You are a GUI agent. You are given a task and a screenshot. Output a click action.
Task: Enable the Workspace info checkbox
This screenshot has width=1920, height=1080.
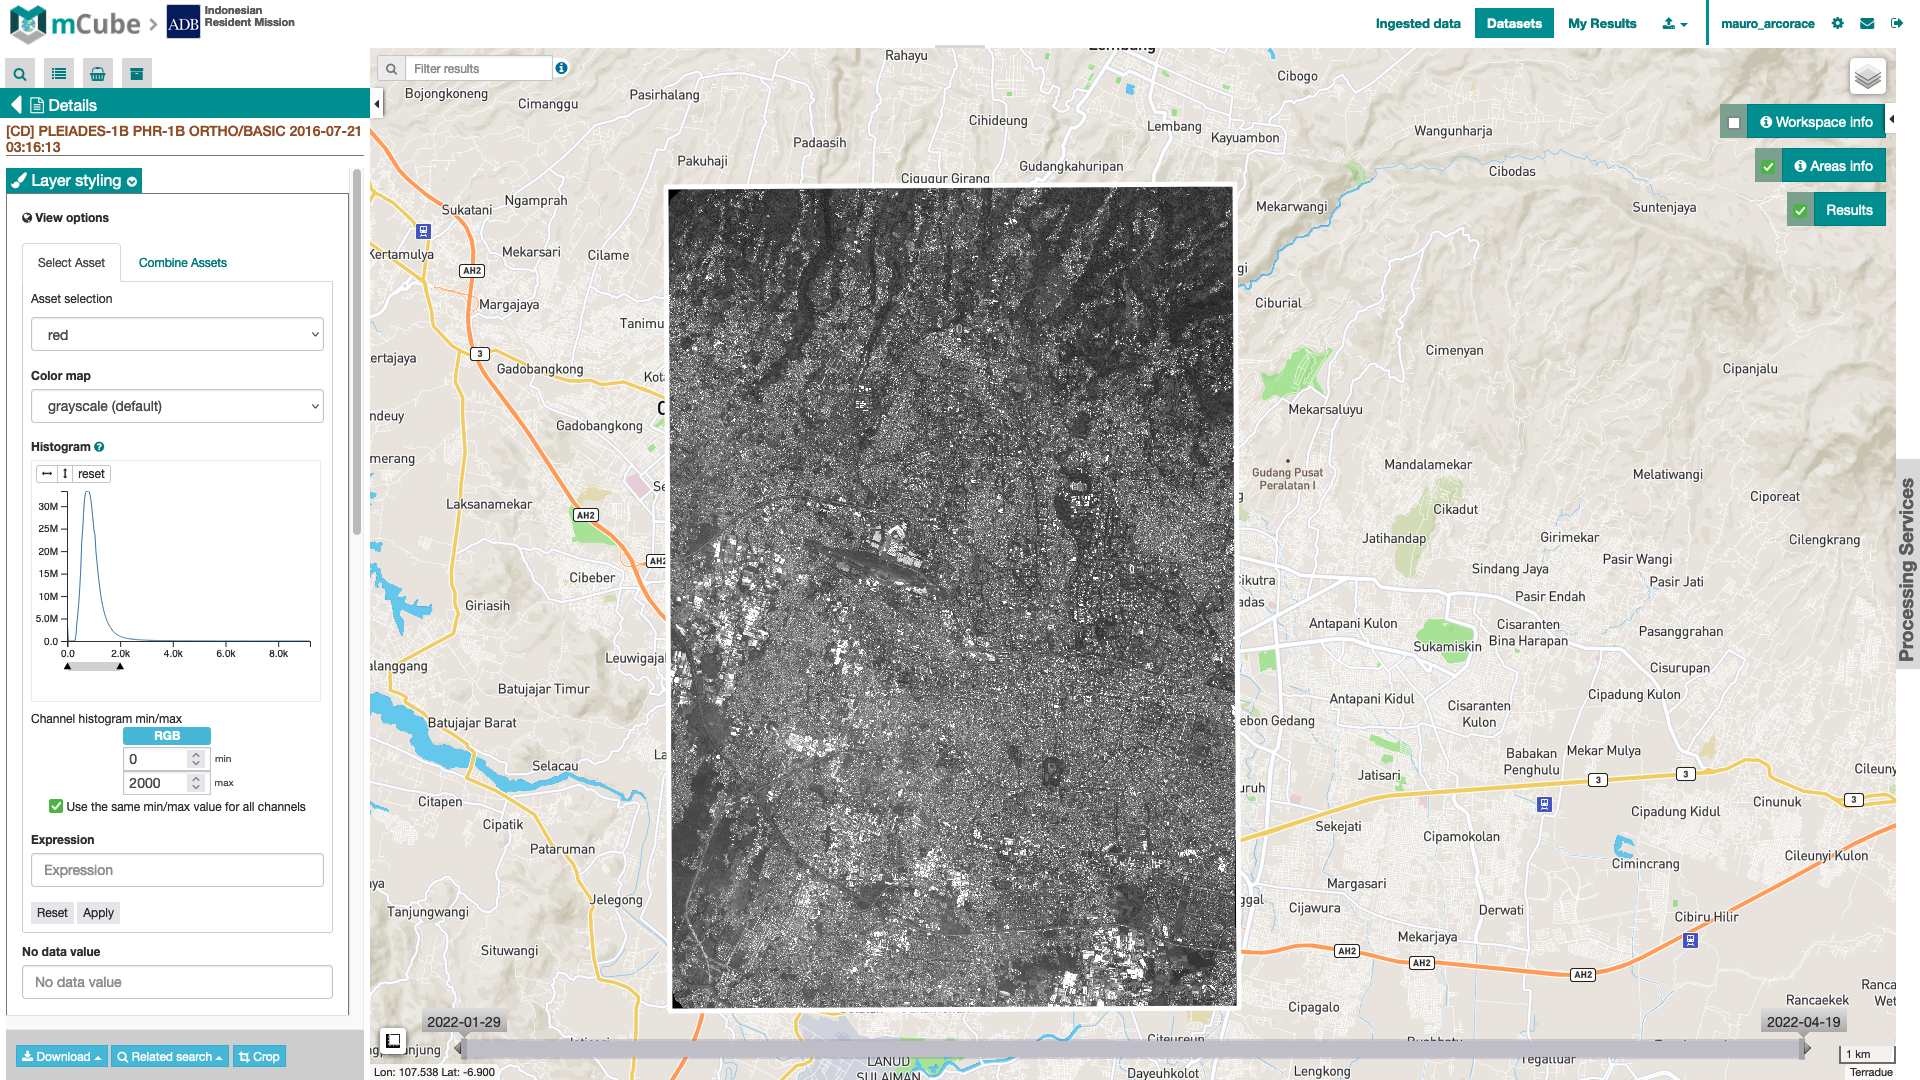click(x=1734, y=123)
